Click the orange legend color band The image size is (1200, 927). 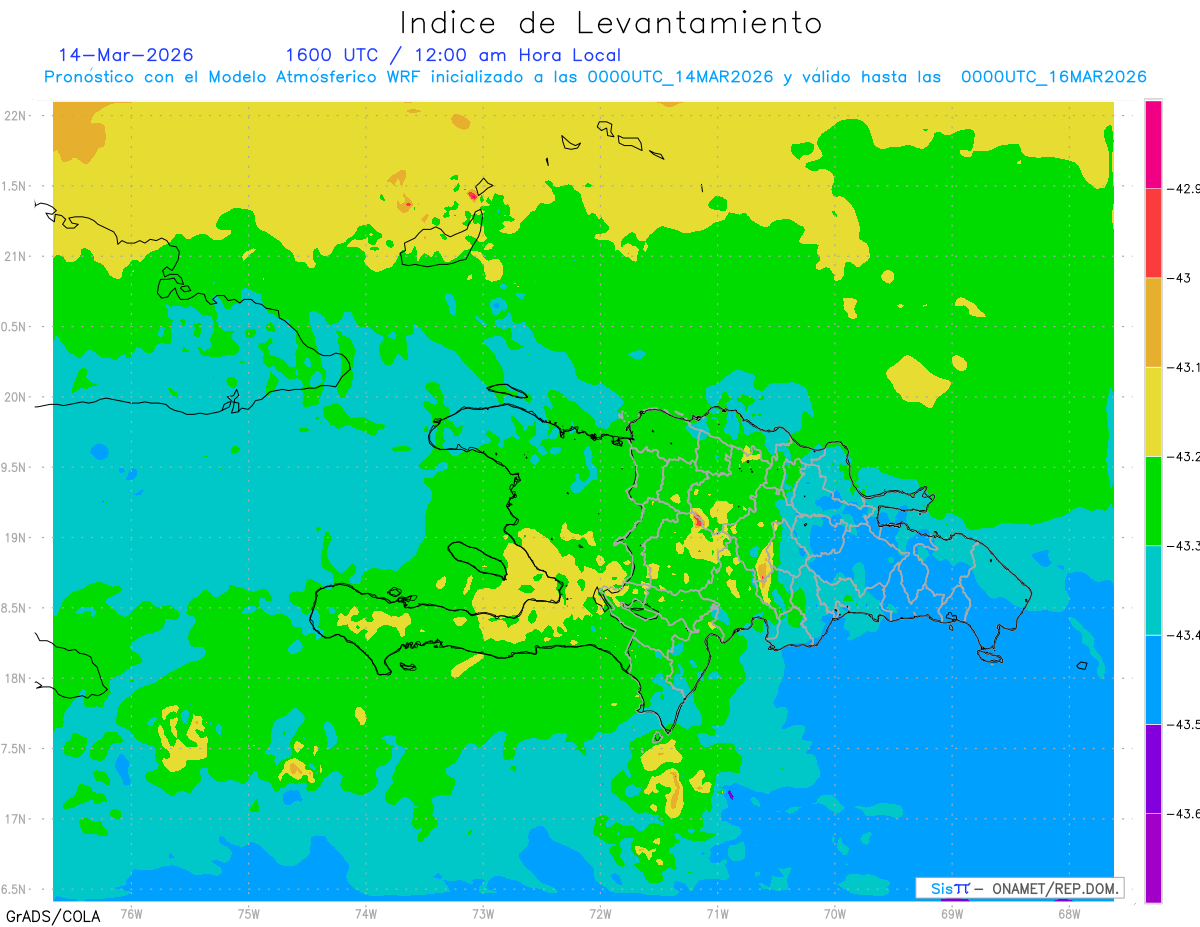pos(1153,322)
